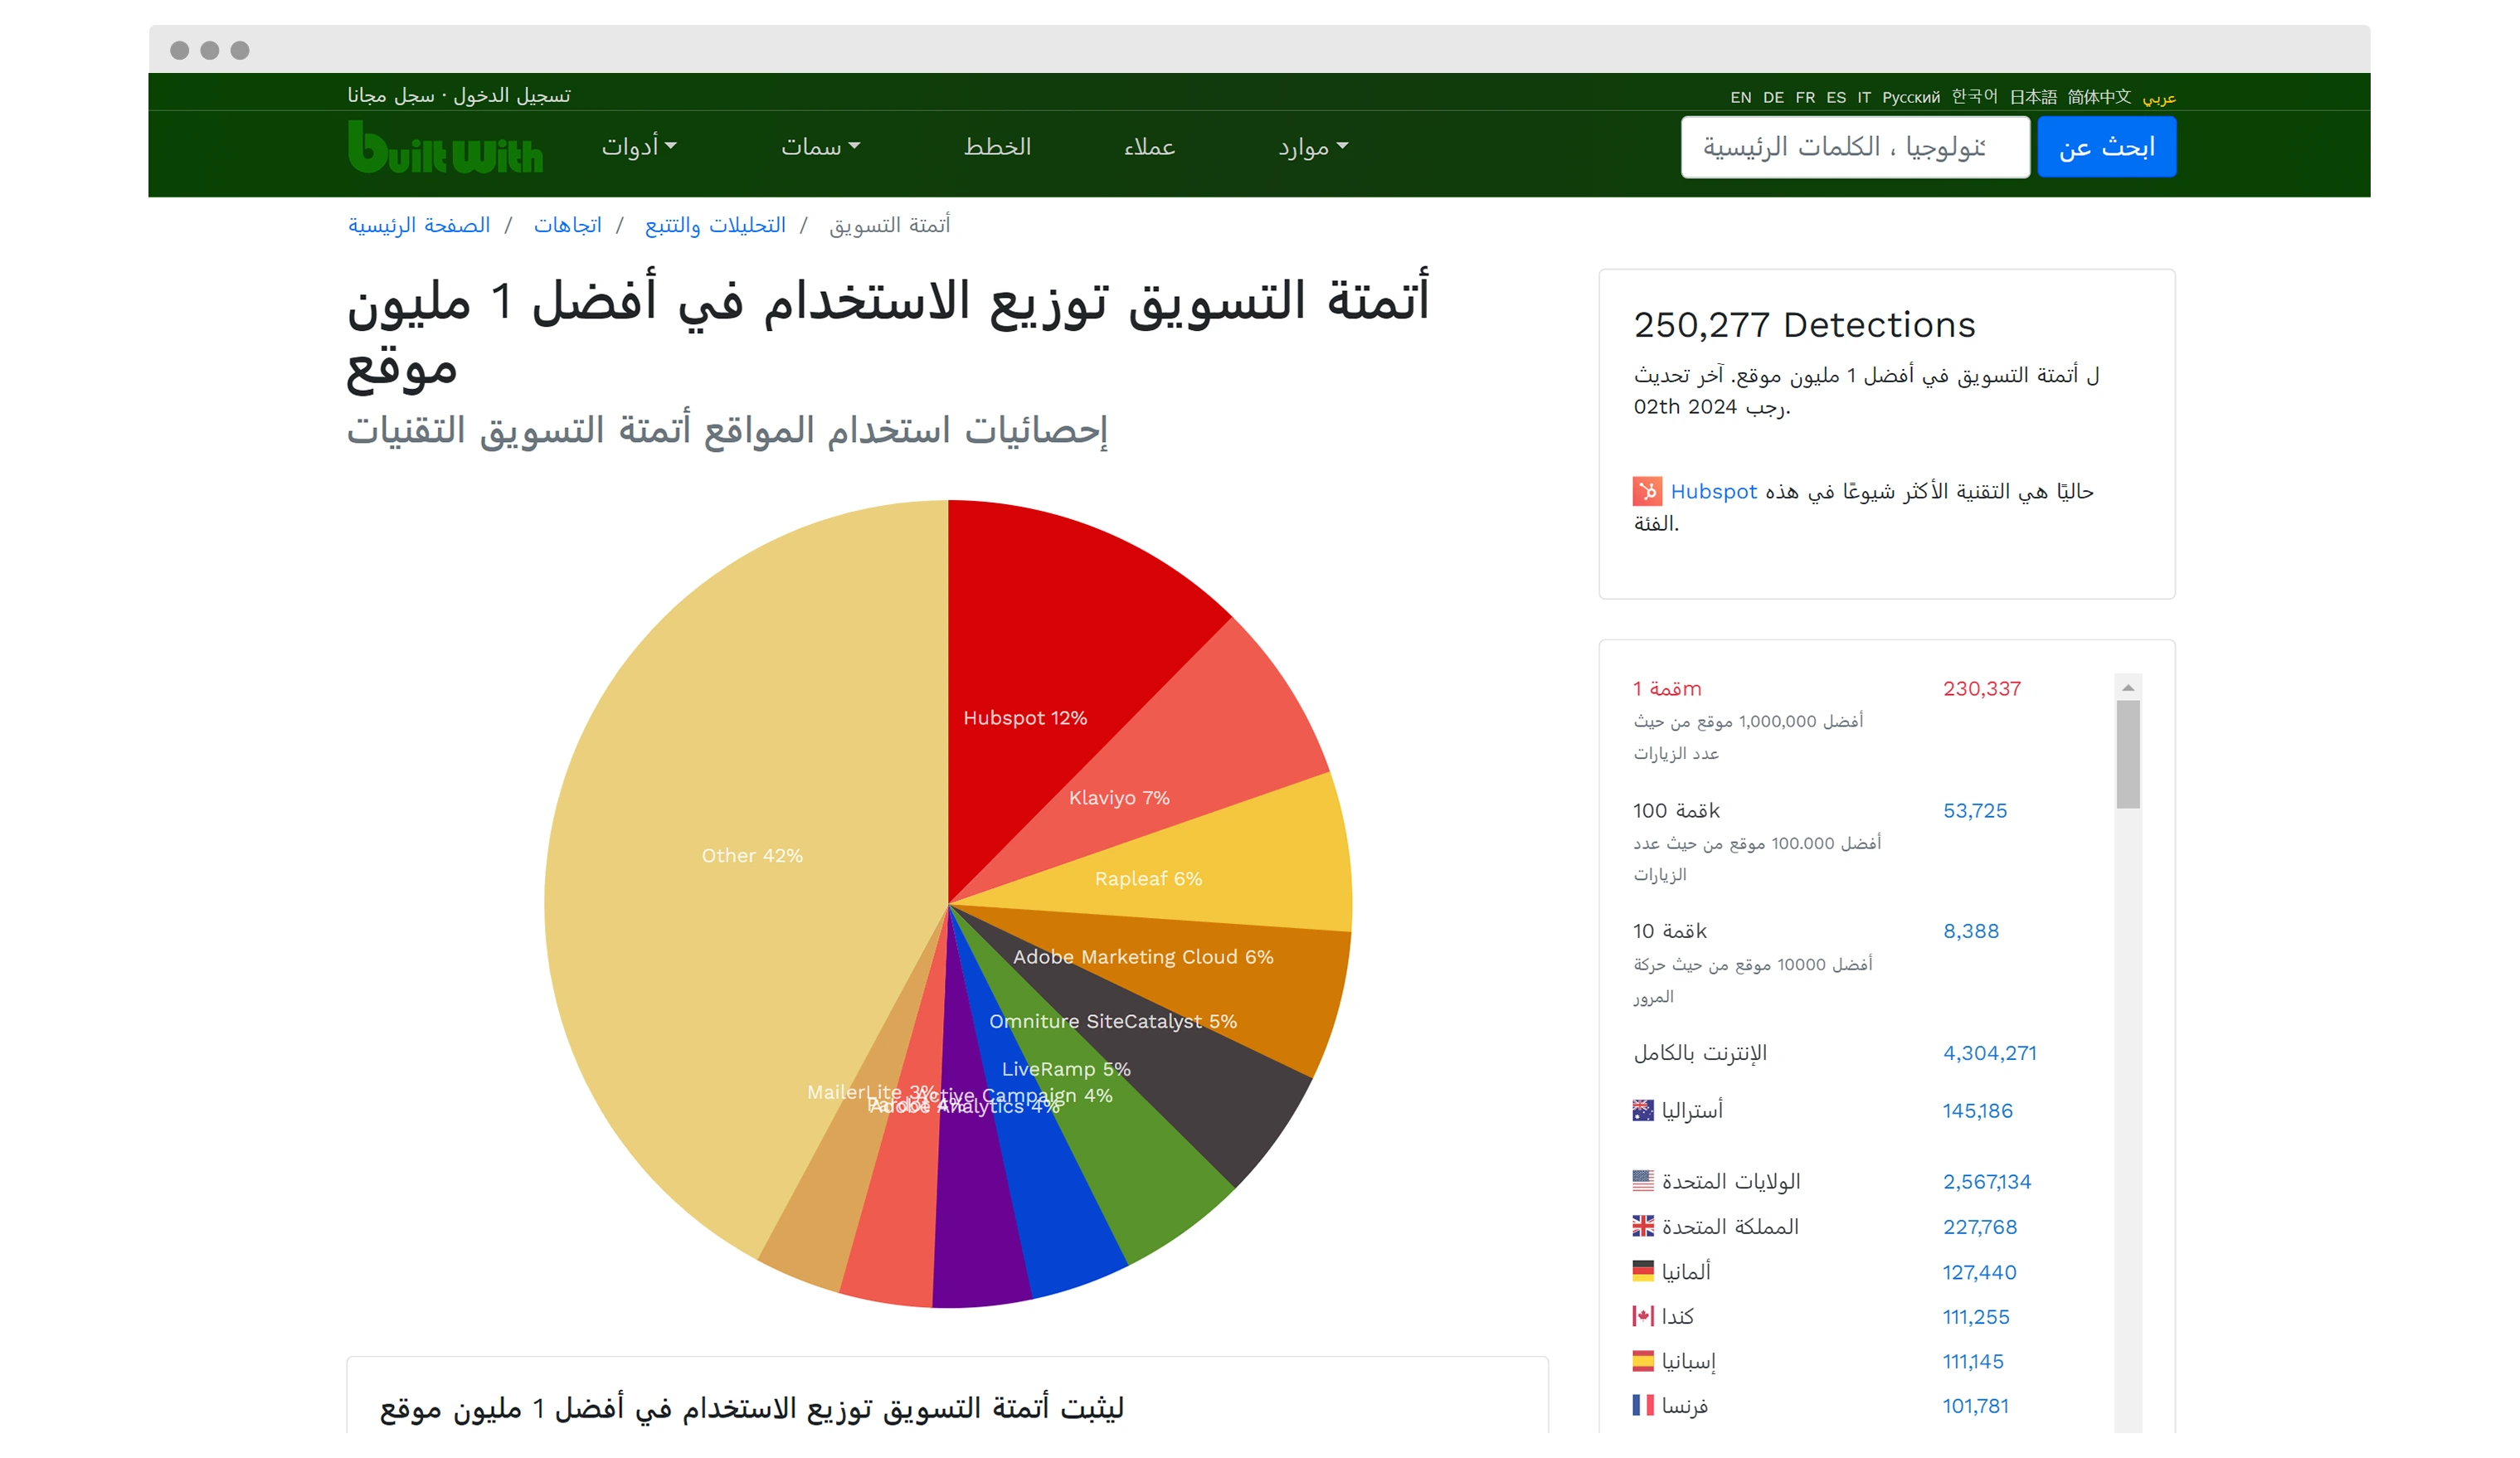The image size is (2520, 1458).
Task: Click the 111,145 Spain count
Action: point(1972,1361)
